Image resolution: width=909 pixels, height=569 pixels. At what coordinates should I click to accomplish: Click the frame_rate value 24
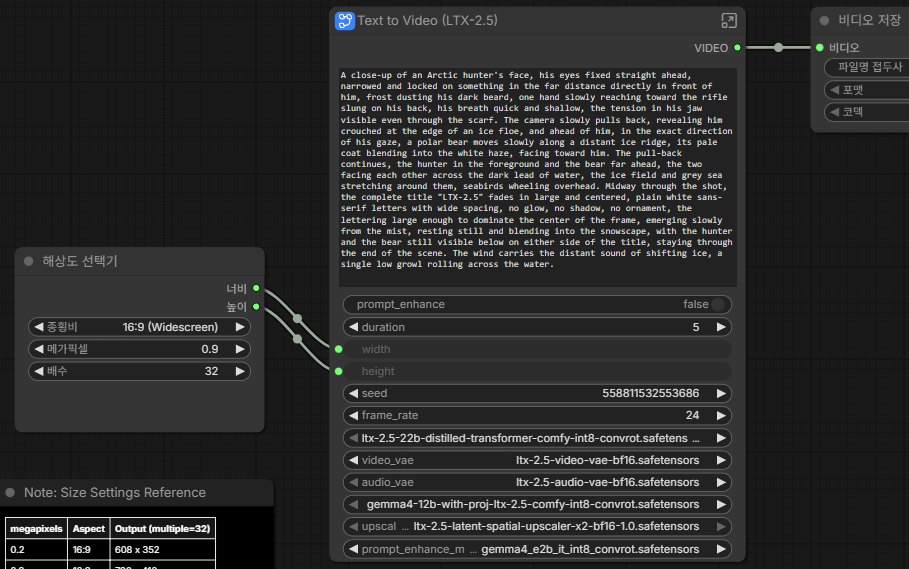click(692, 415)
